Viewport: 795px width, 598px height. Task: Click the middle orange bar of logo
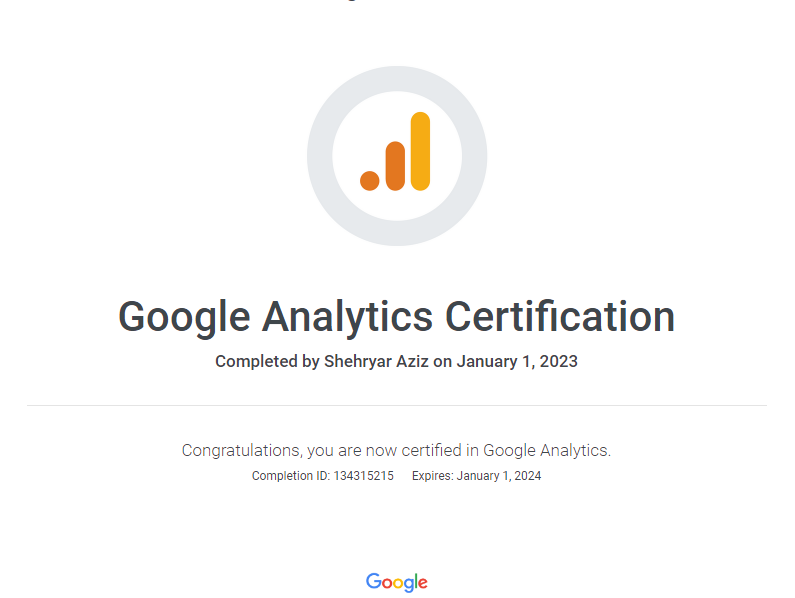tap(395, 165)
